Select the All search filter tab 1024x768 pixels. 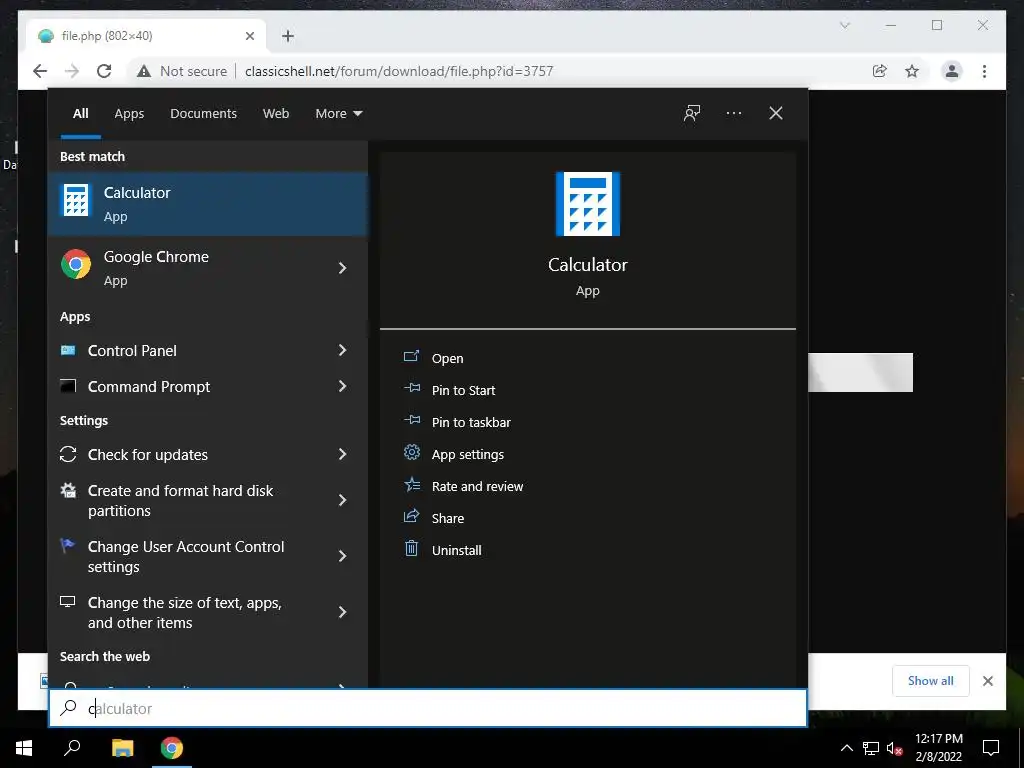pos(80,114)
